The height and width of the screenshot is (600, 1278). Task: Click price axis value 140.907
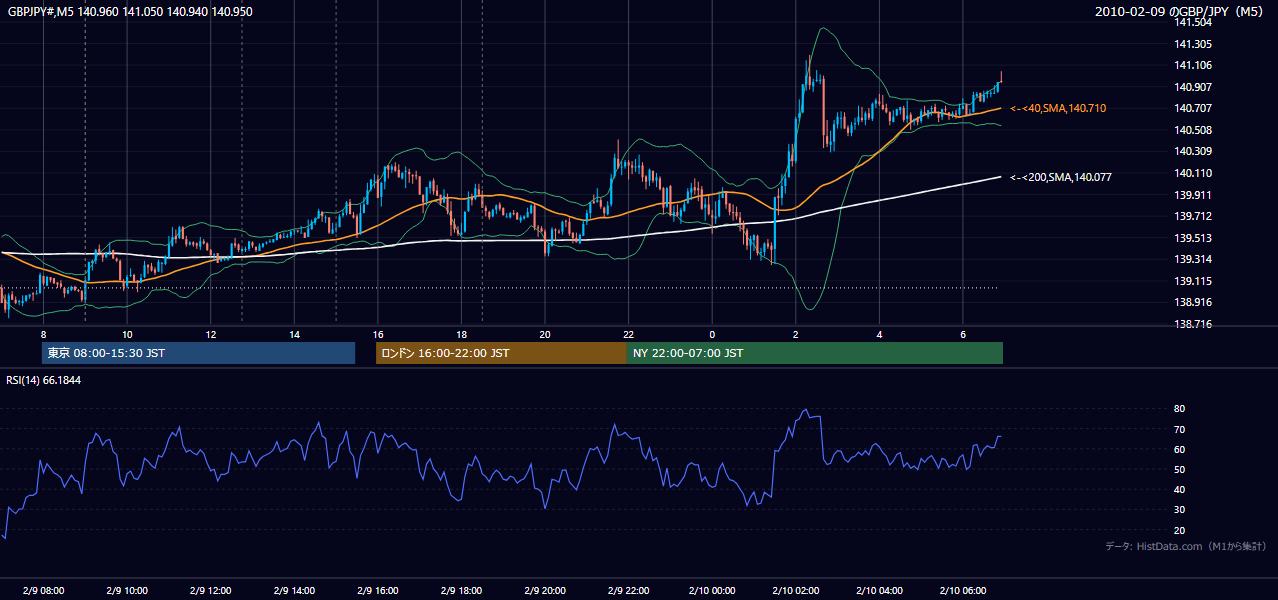1193,87
